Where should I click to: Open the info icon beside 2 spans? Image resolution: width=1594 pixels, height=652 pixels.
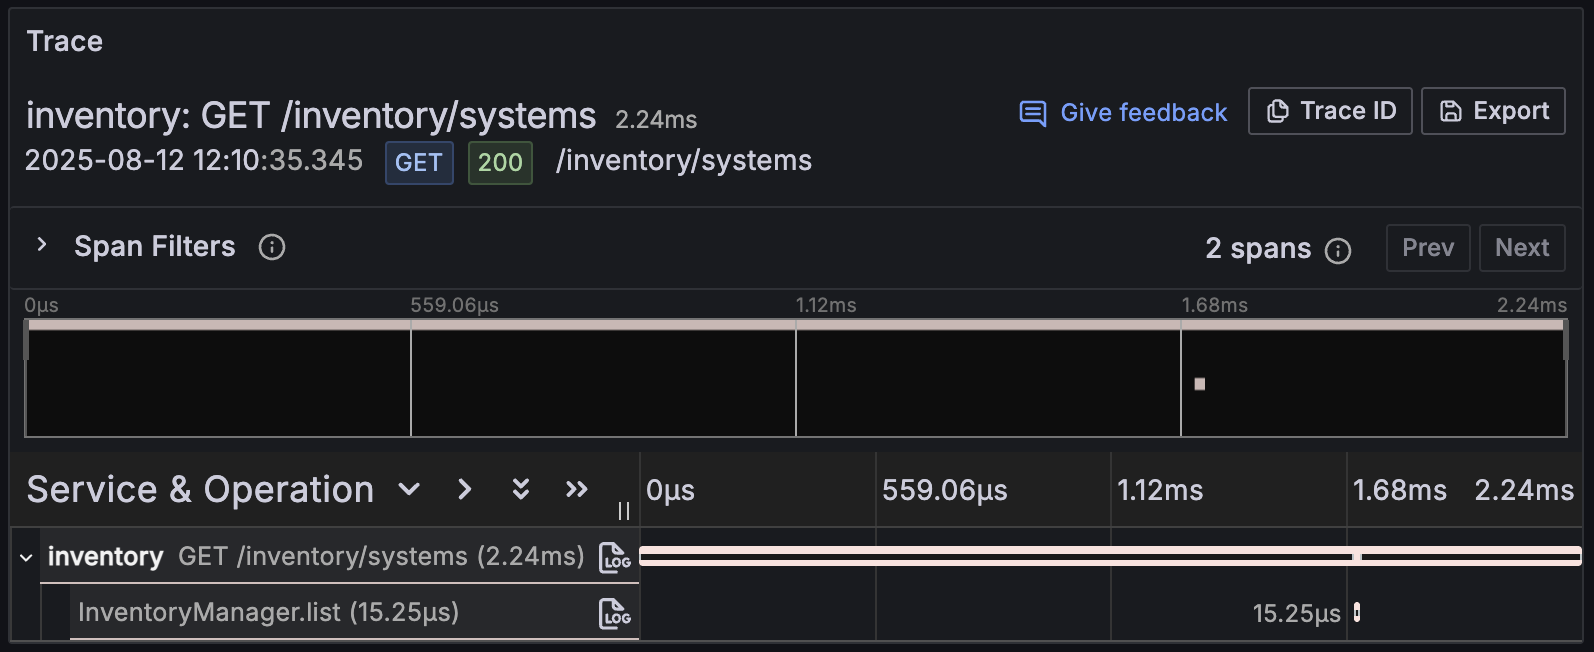[x=1338, y=251]
